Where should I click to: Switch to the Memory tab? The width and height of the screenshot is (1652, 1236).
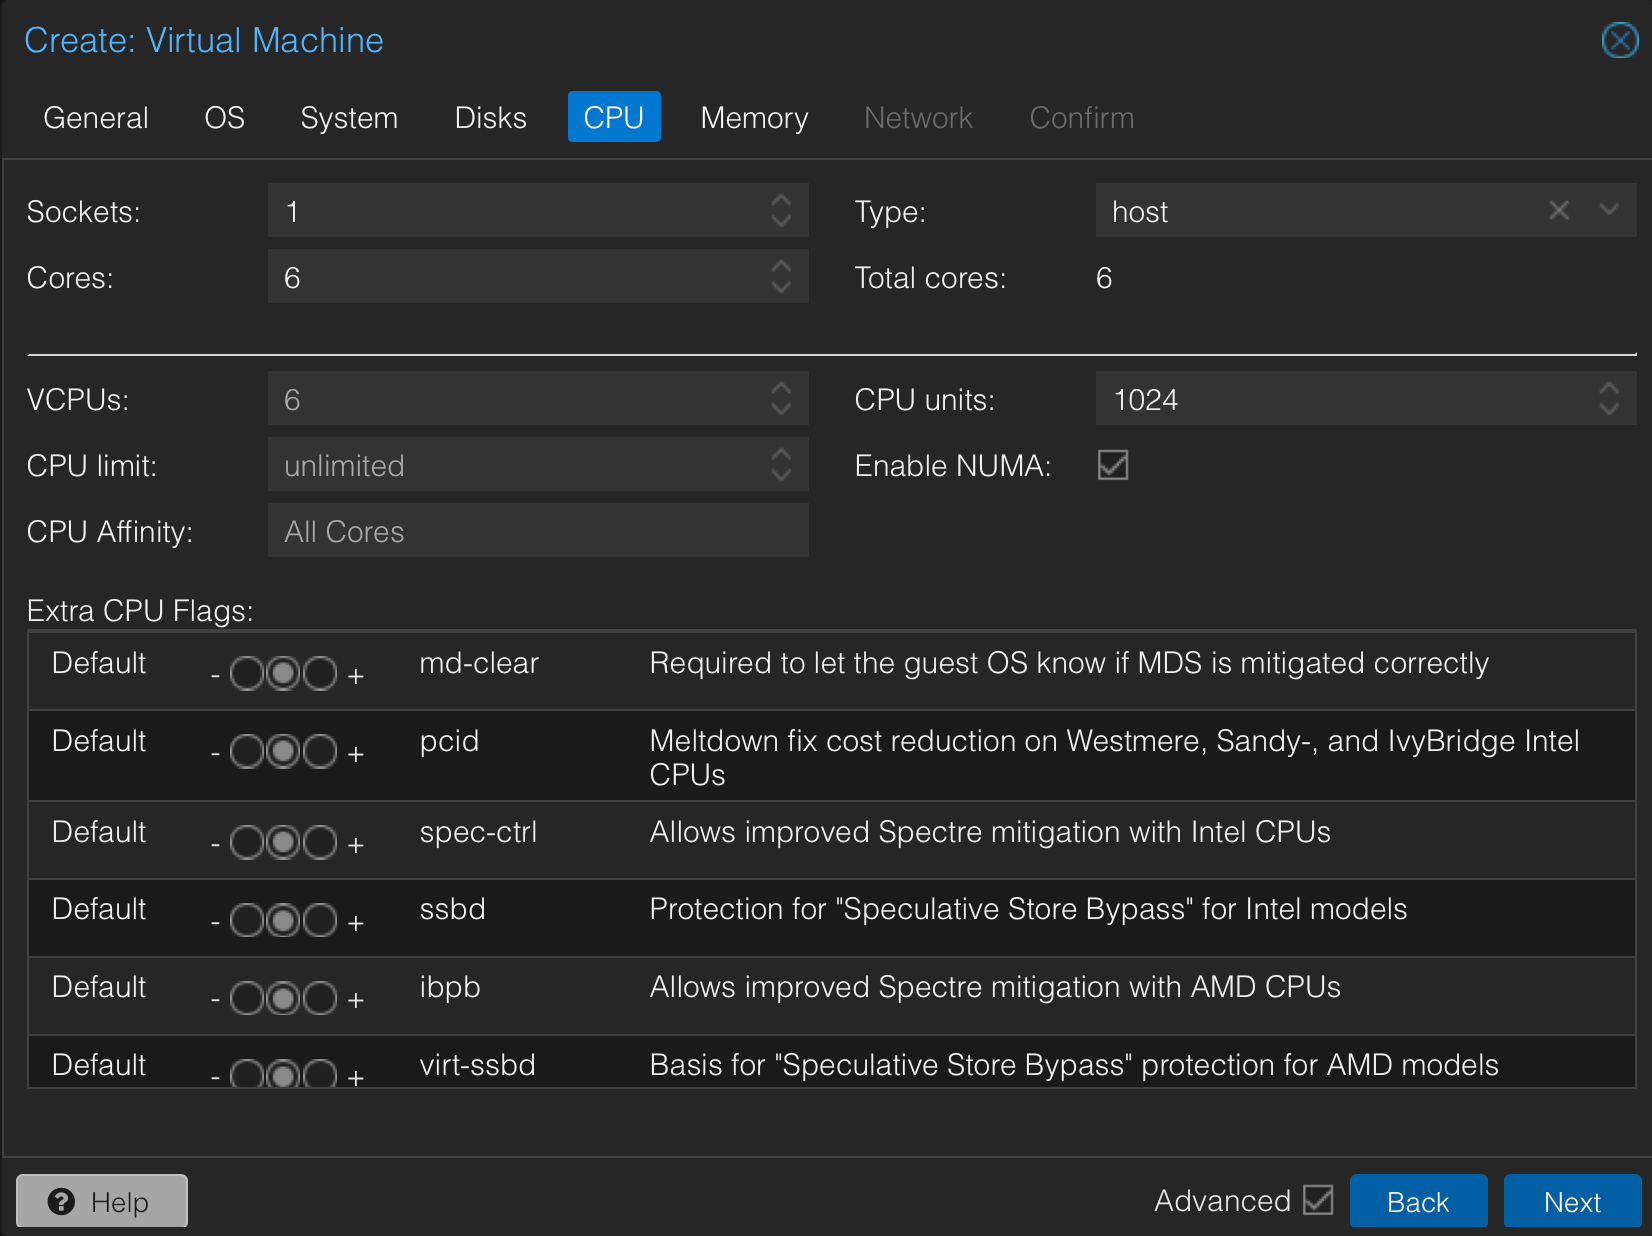pos(754,117)
